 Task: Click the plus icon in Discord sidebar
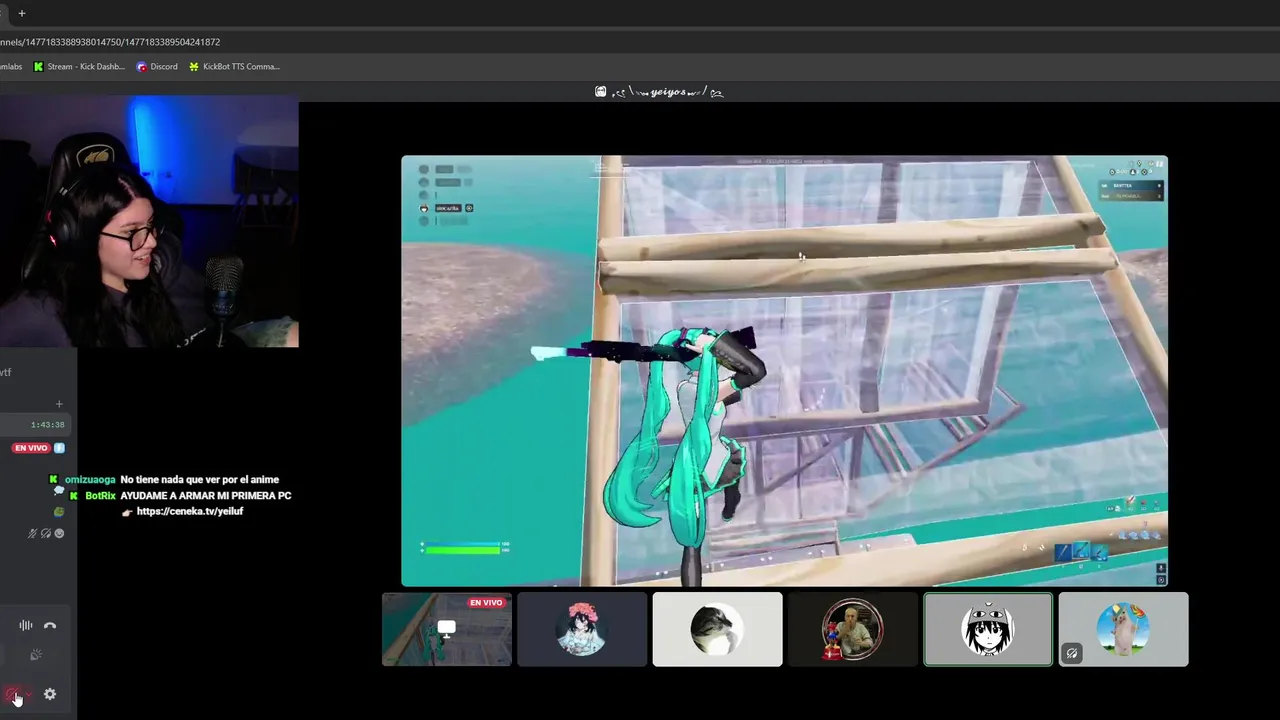[x=59, y=404]
